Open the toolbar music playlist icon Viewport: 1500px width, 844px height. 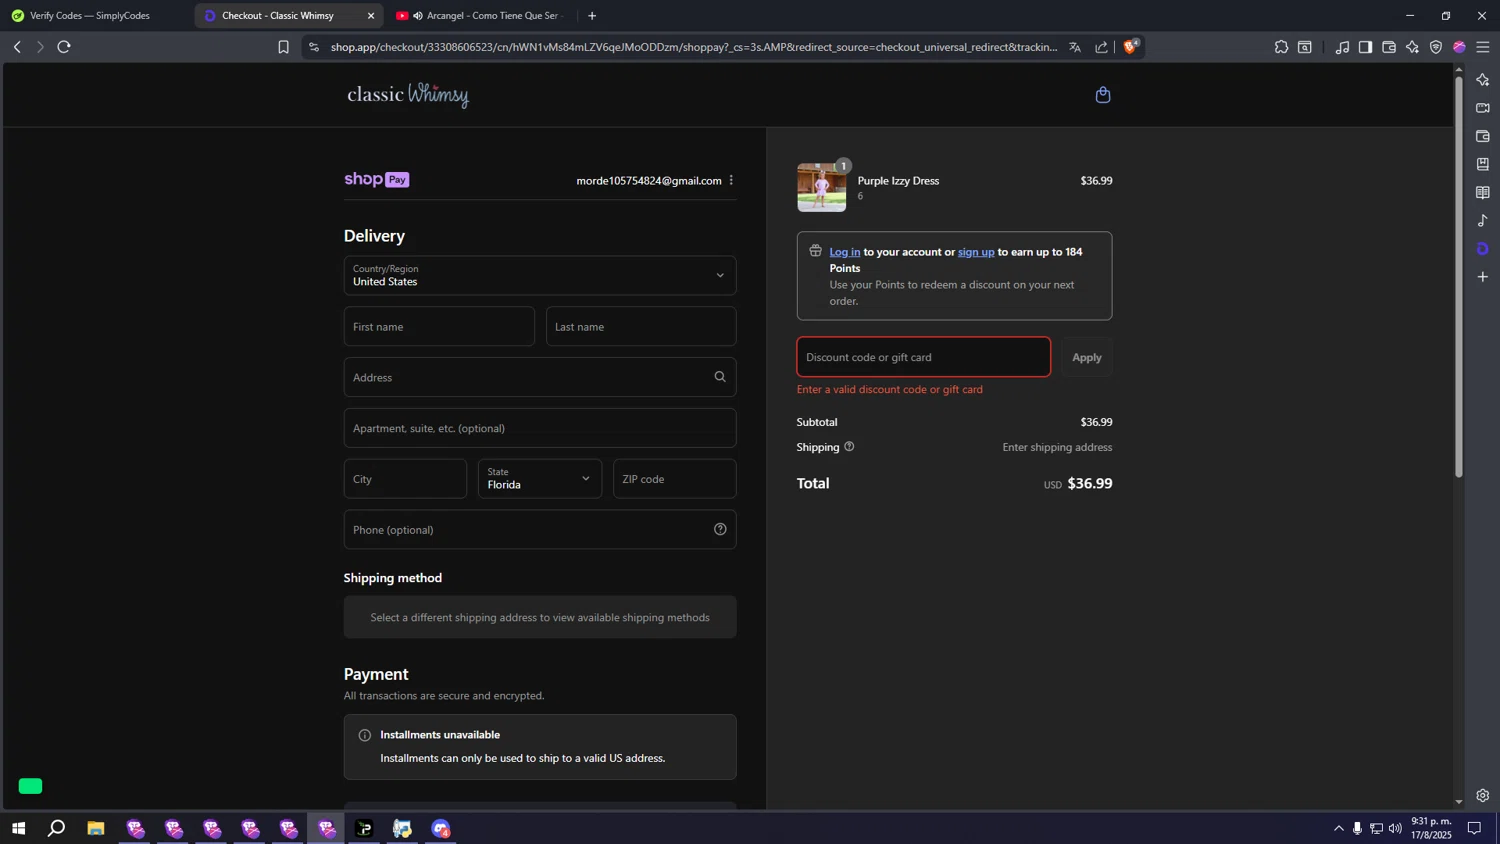1342,47
